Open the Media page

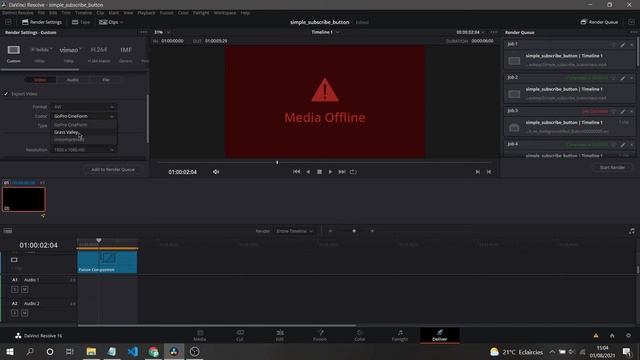(x=200, y=335)
